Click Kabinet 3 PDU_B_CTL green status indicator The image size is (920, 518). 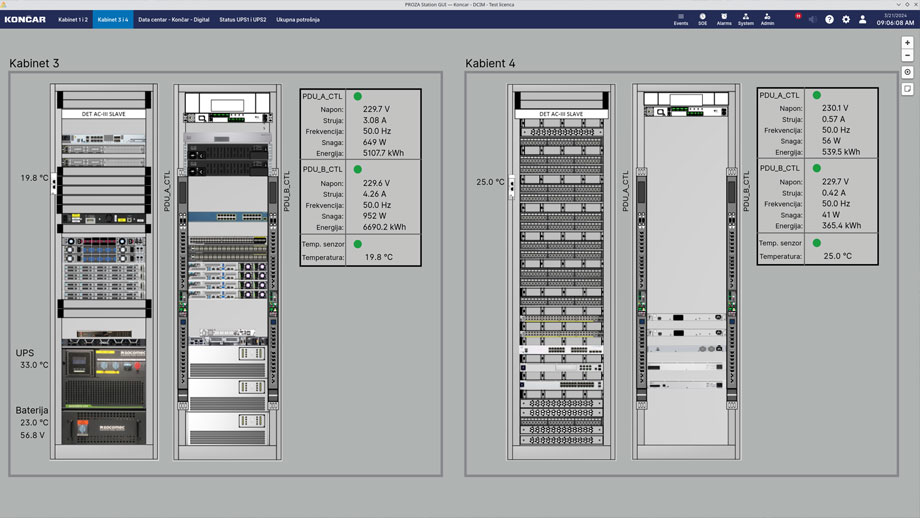[x=357, y=170]
